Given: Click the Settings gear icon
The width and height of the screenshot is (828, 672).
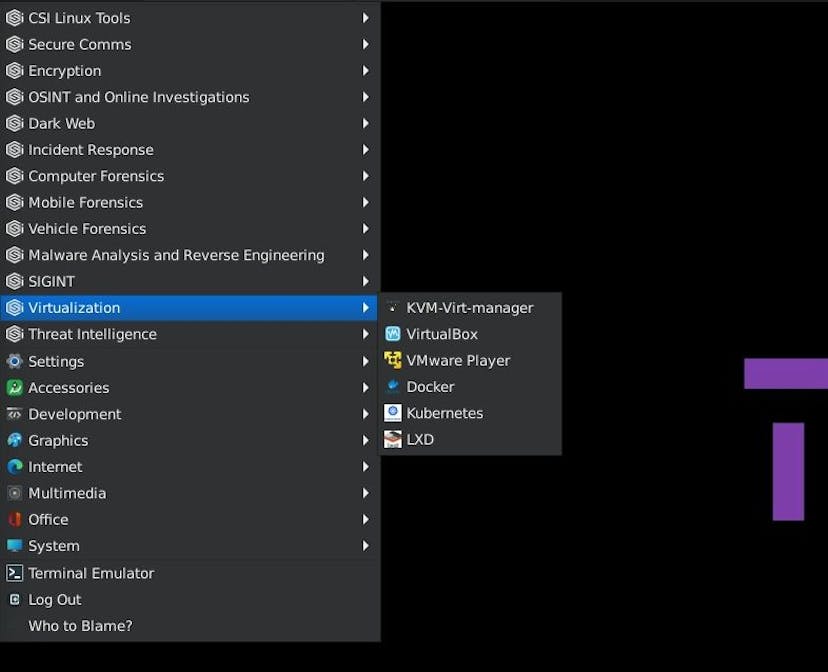Looking at the screenshot, I should (14, 361).
